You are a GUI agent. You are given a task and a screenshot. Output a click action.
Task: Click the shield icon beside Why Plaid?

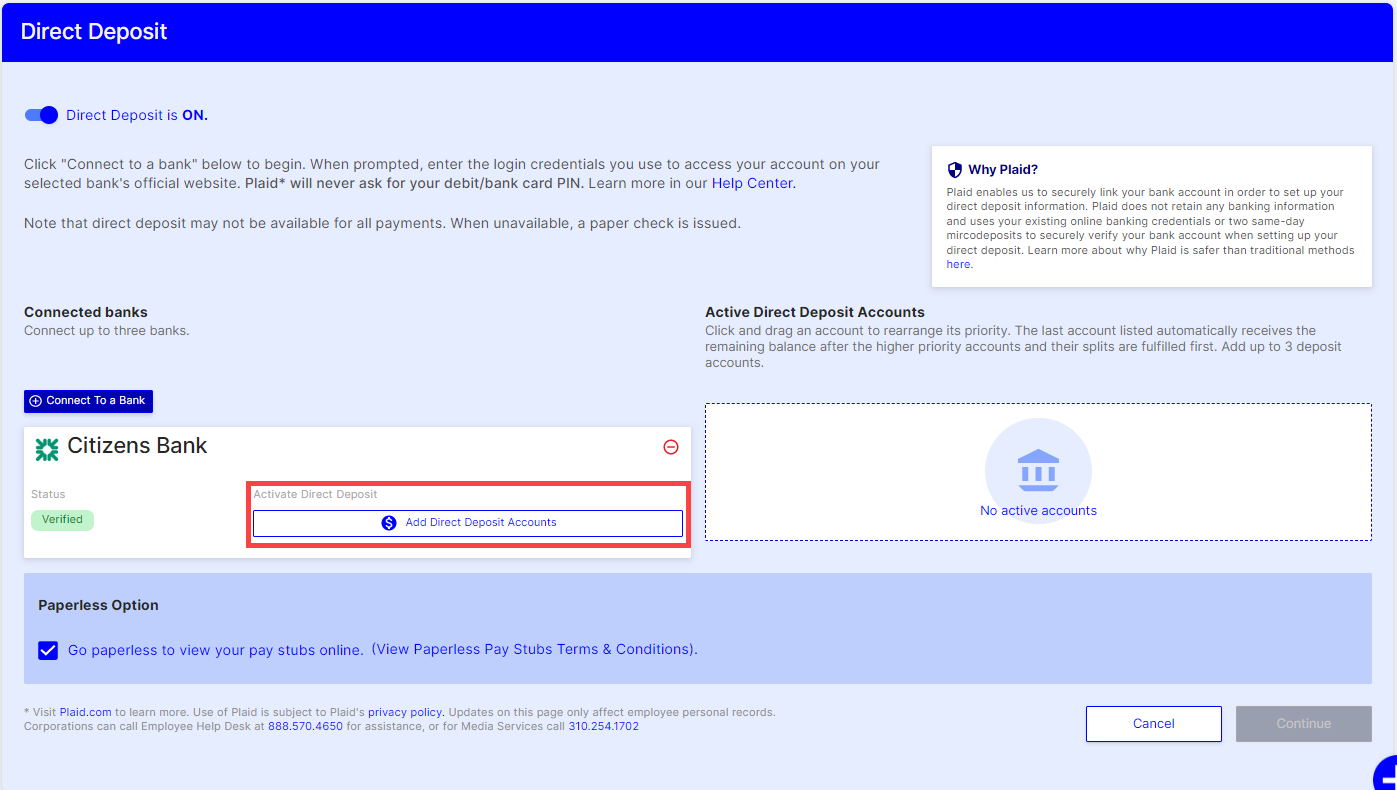coord(954,170)
